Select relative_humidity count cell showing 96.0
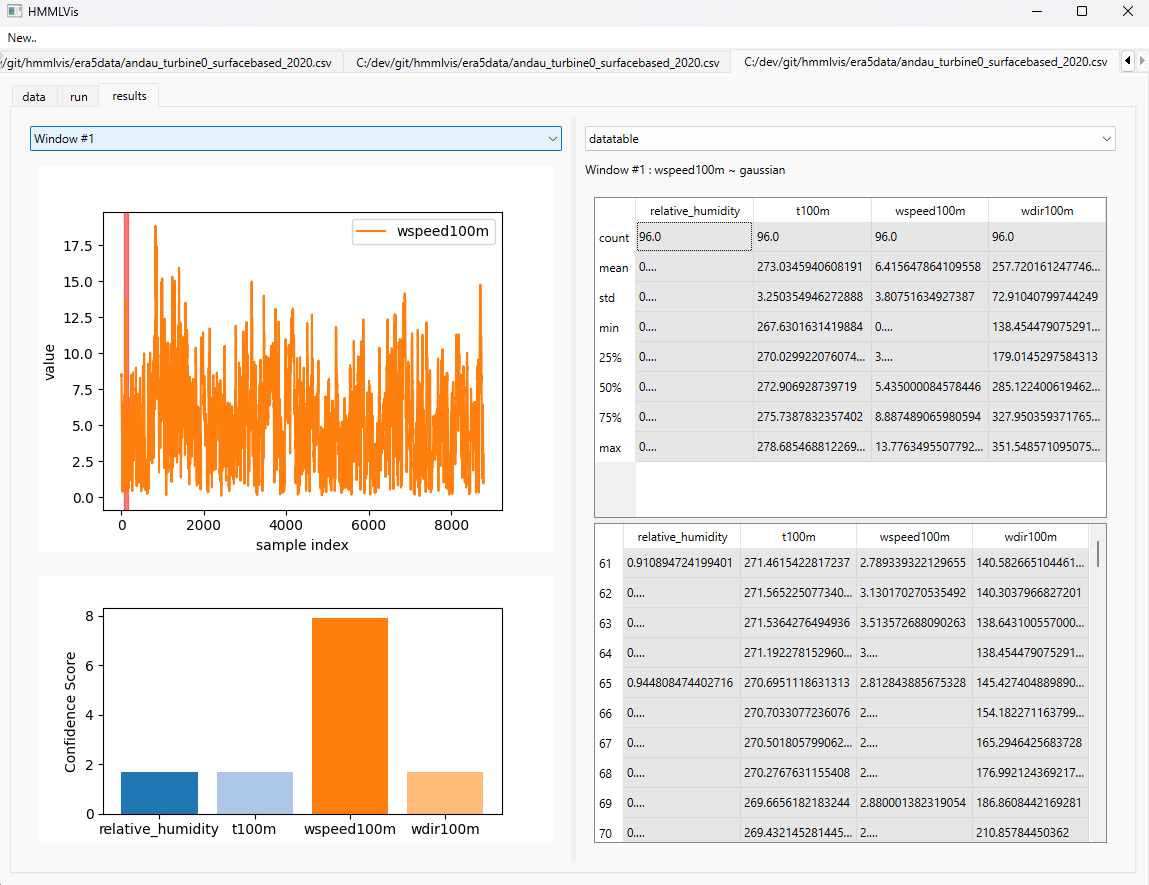1149x885 pixels. pyautogui.click(x=693, y=237)
